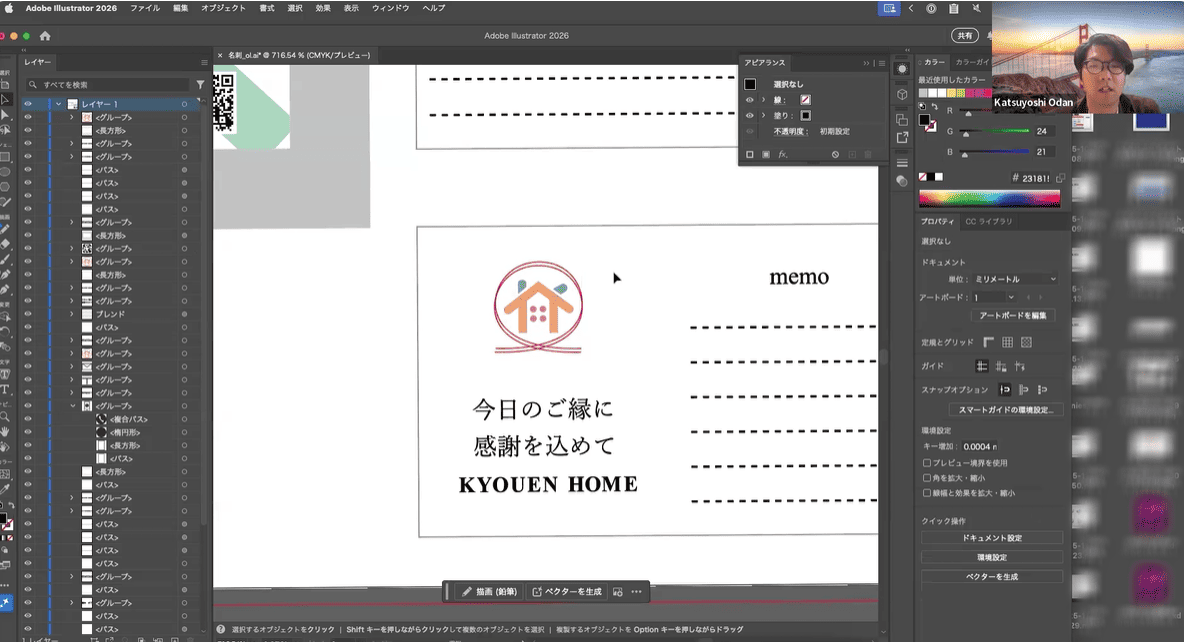Click the clear appearance icon in Appearance panel

point(835,155)
